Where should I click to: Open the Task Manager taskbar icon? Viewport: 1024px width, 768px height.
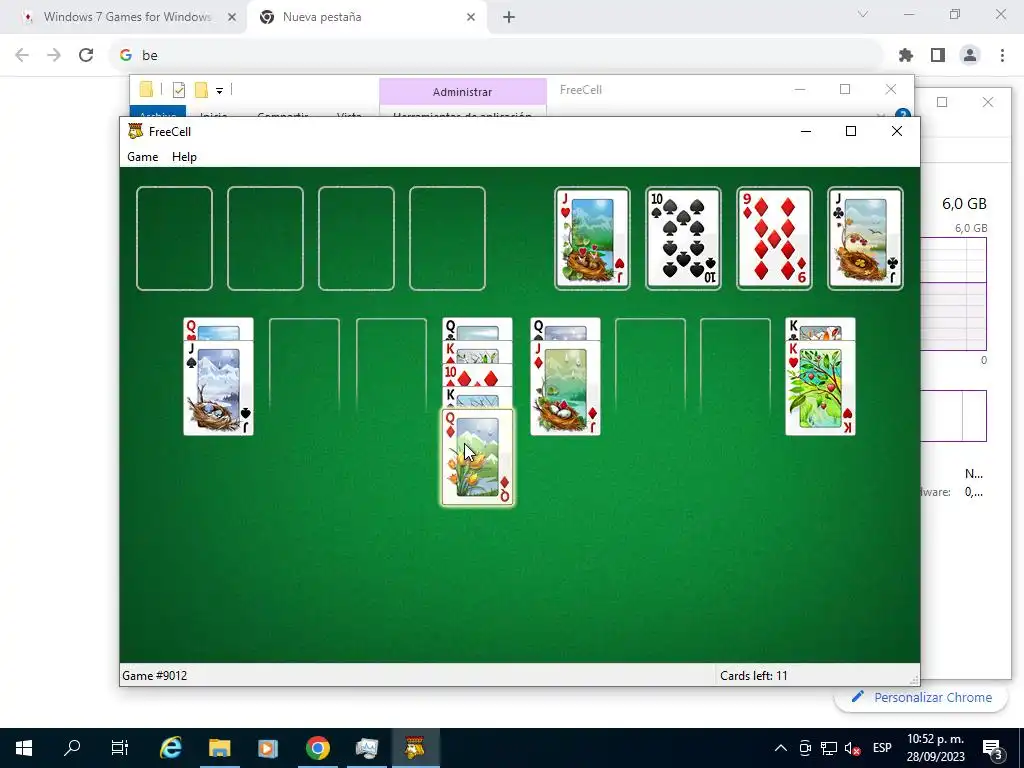point(367,748)
